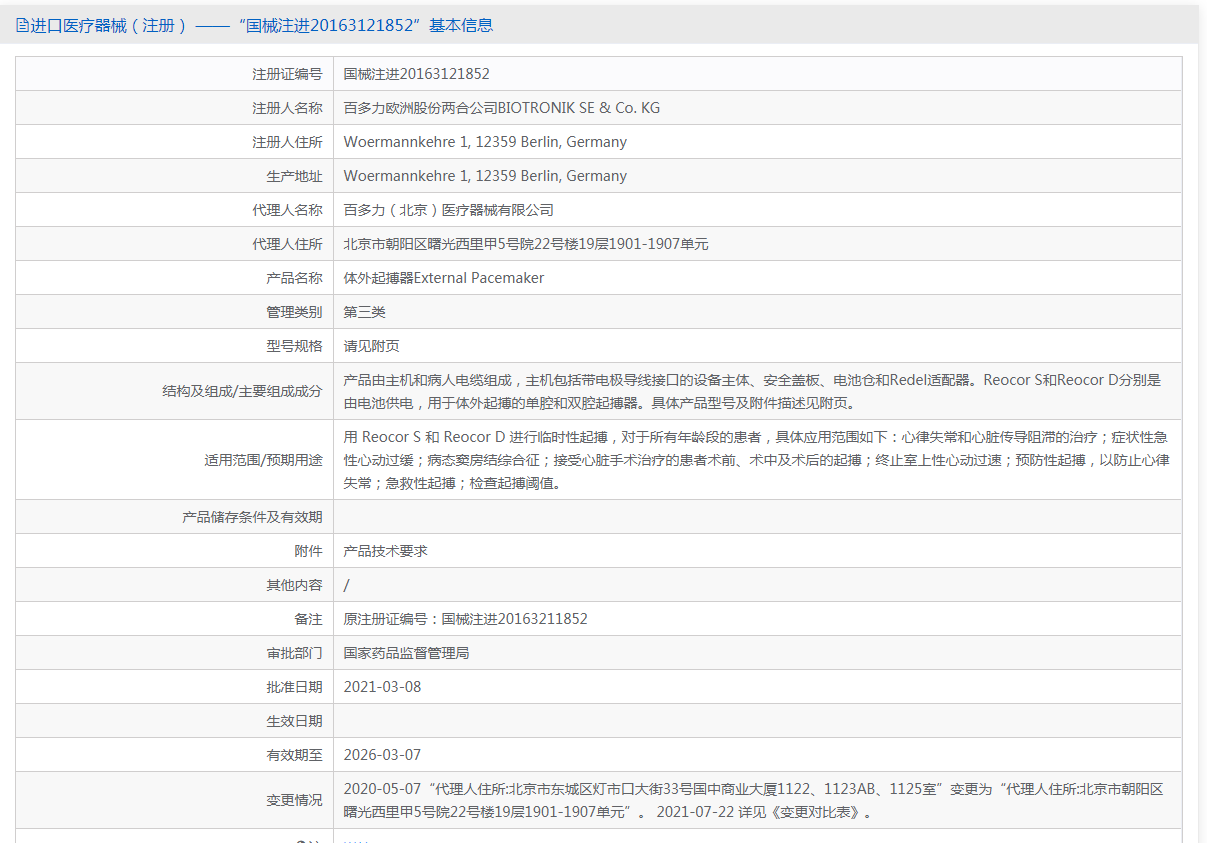The height and width of the screenshot is (843, 1207).
Task: Click the 产品技术要求 attachment value
Action: tap(385, 551)
